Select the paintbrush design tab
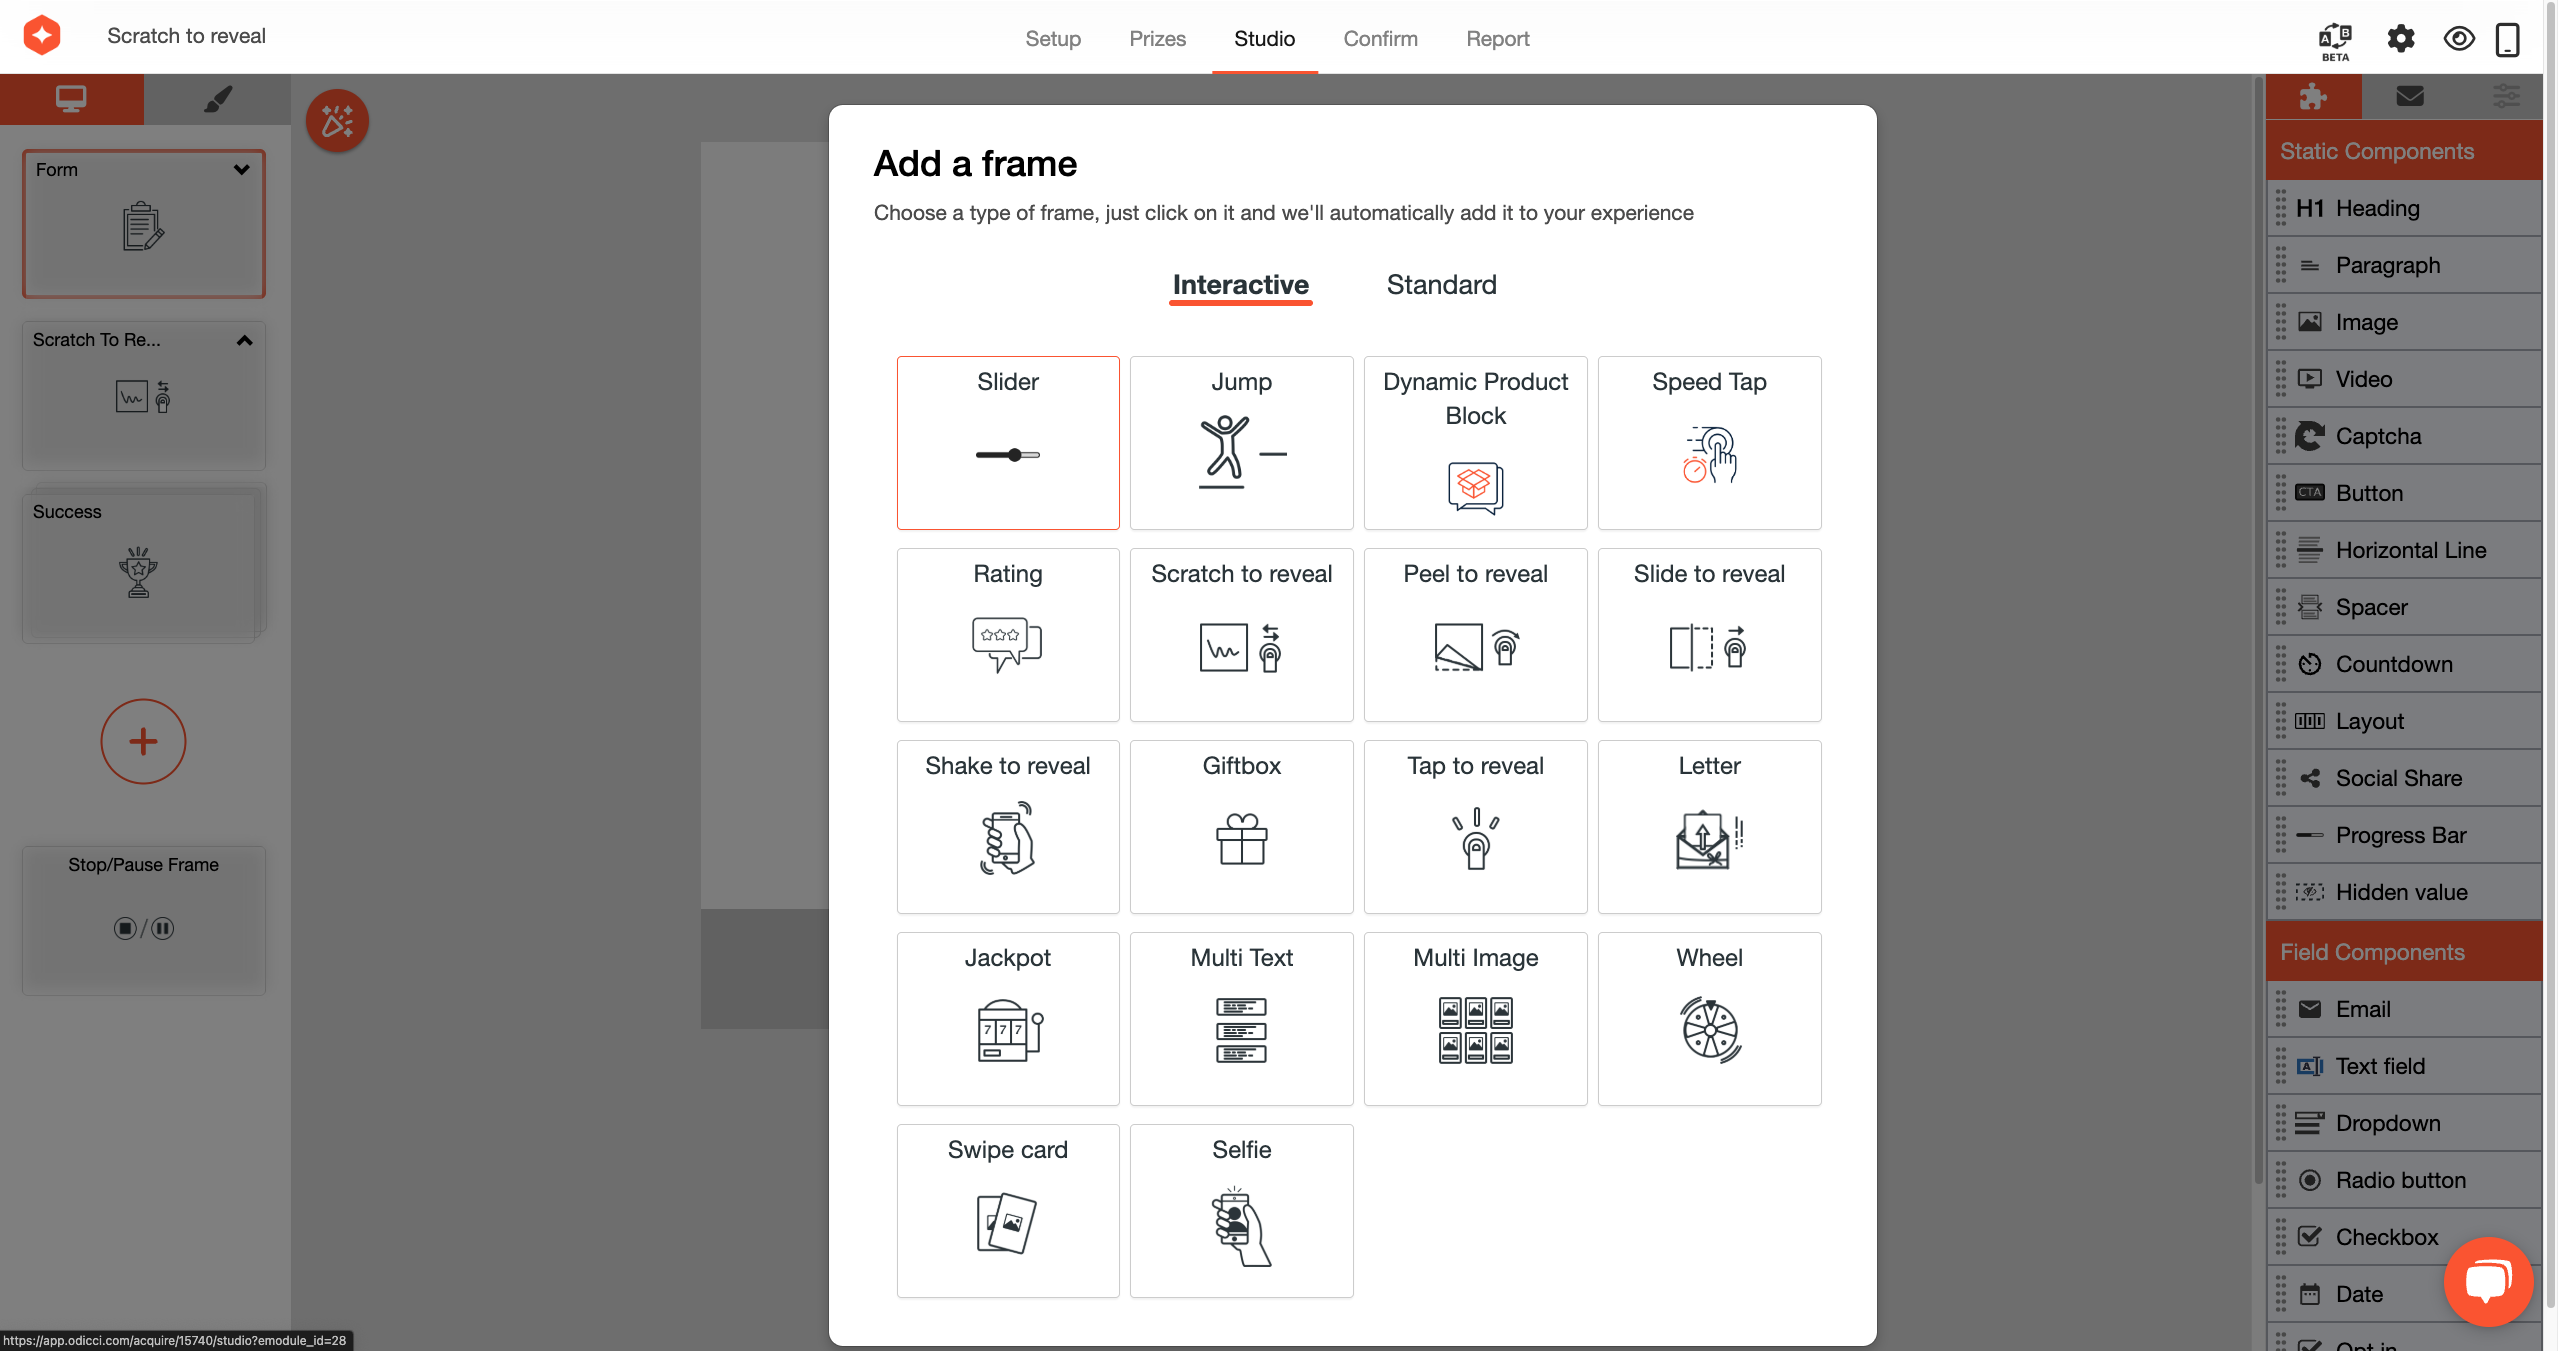 click(217, 99)
